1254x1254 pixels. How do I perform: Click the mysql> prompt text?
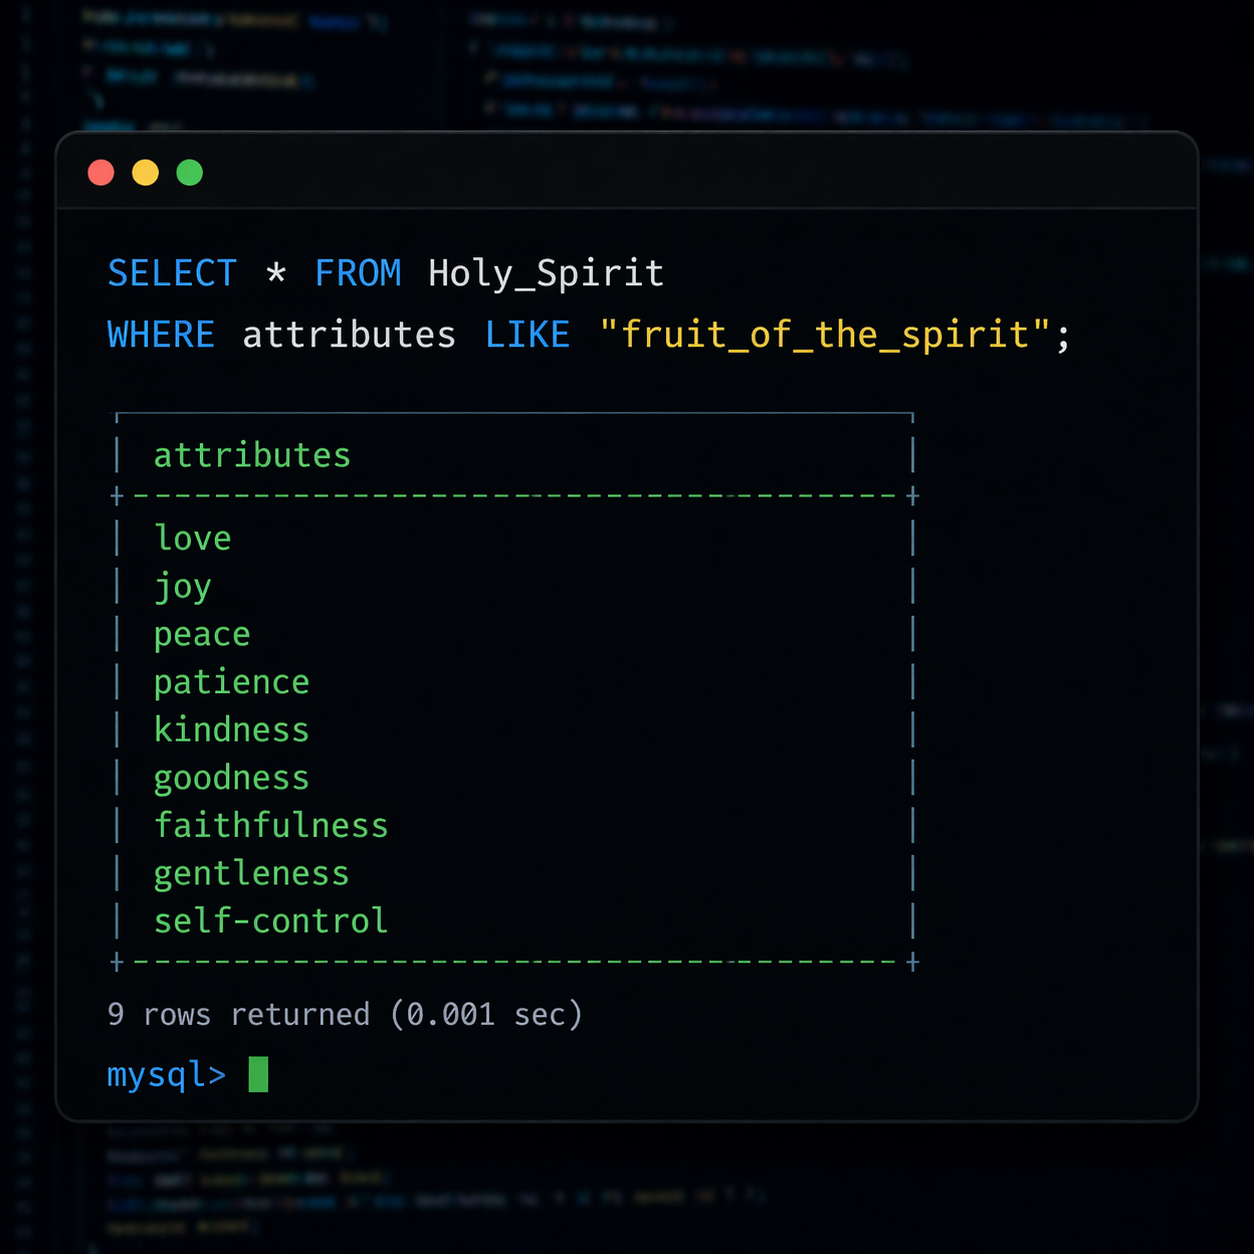[166, 1075]
